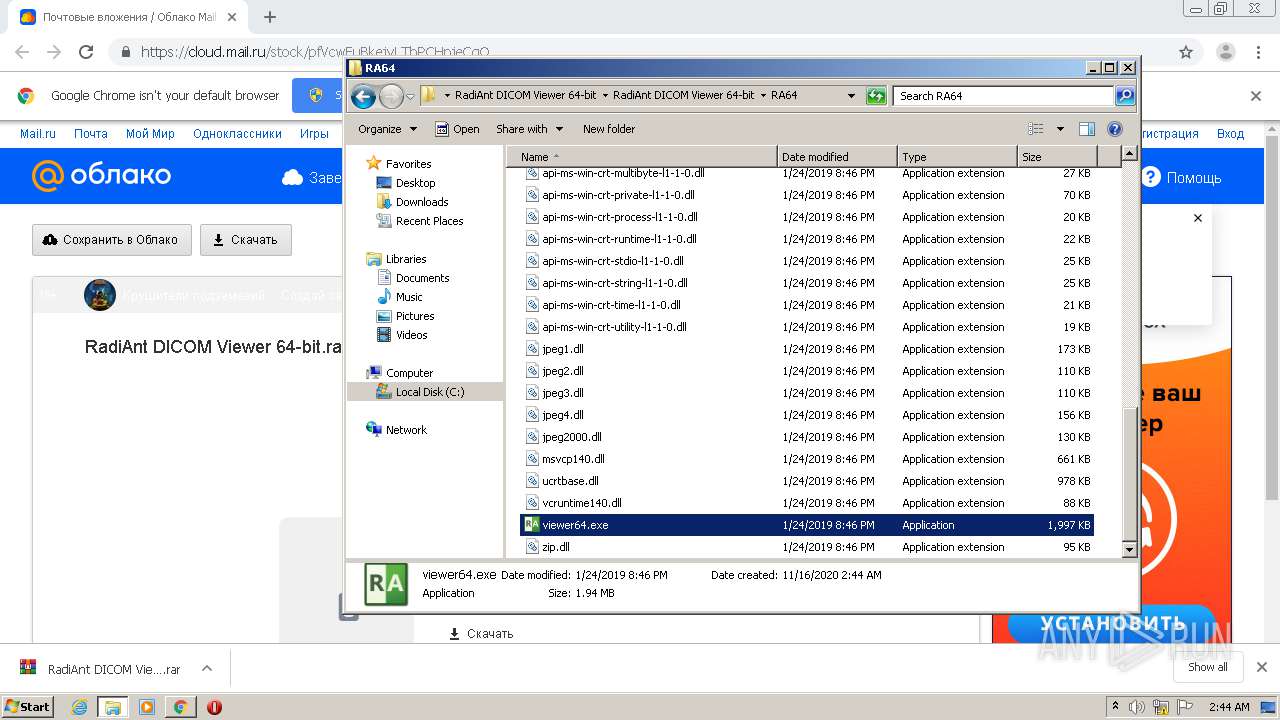Click scrollbar up arrow in file list

click(x=1129, y=154)
